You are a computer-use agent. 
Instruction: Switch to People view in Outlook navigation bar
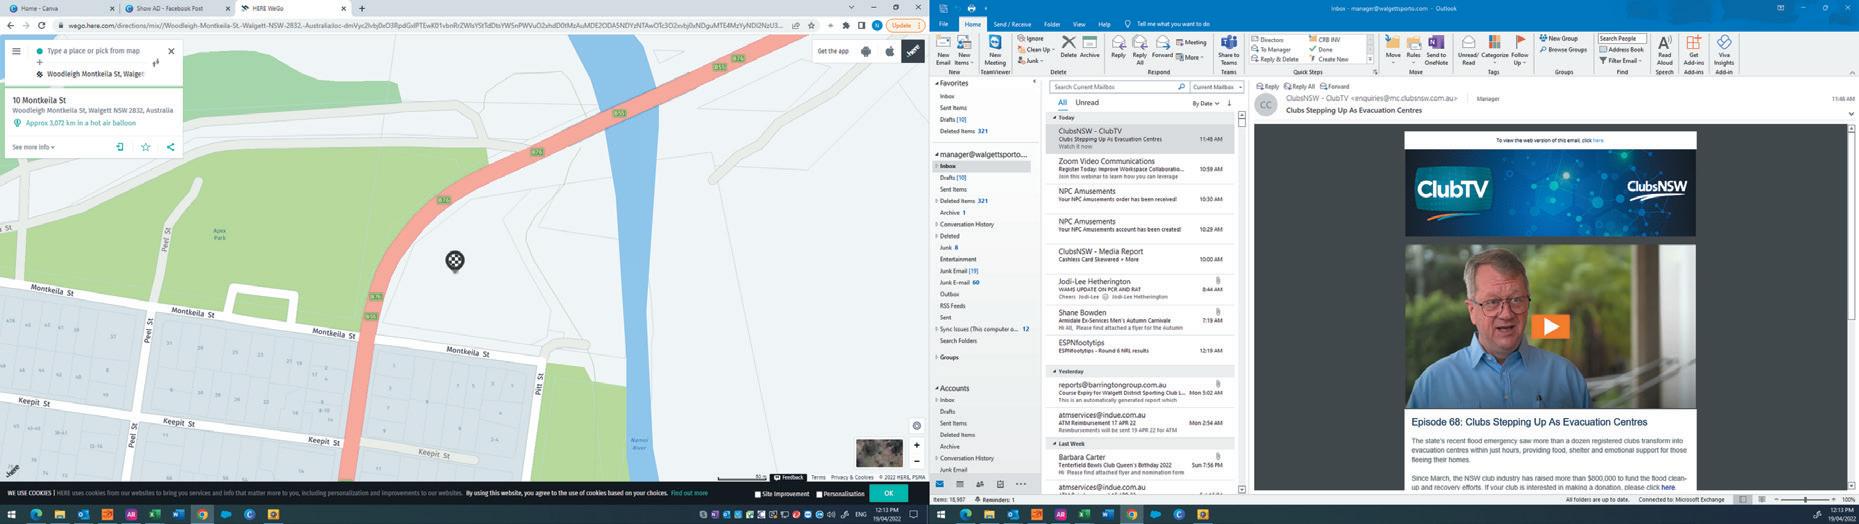(980, 484)
